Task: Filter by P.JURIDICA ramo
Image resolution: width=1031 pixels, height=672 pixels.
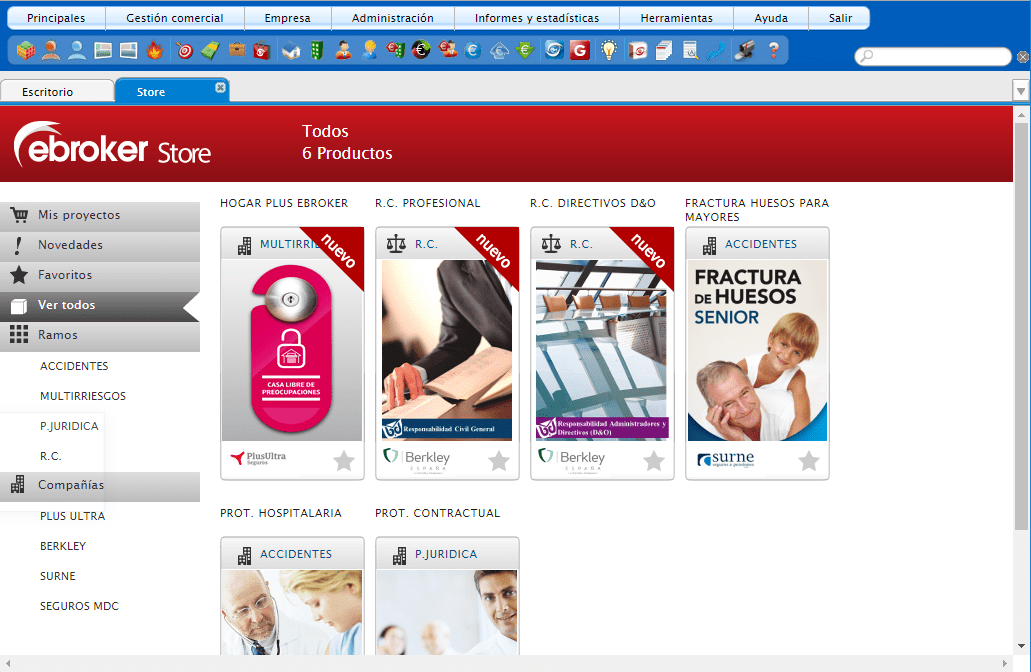Action: click(69, 426)
